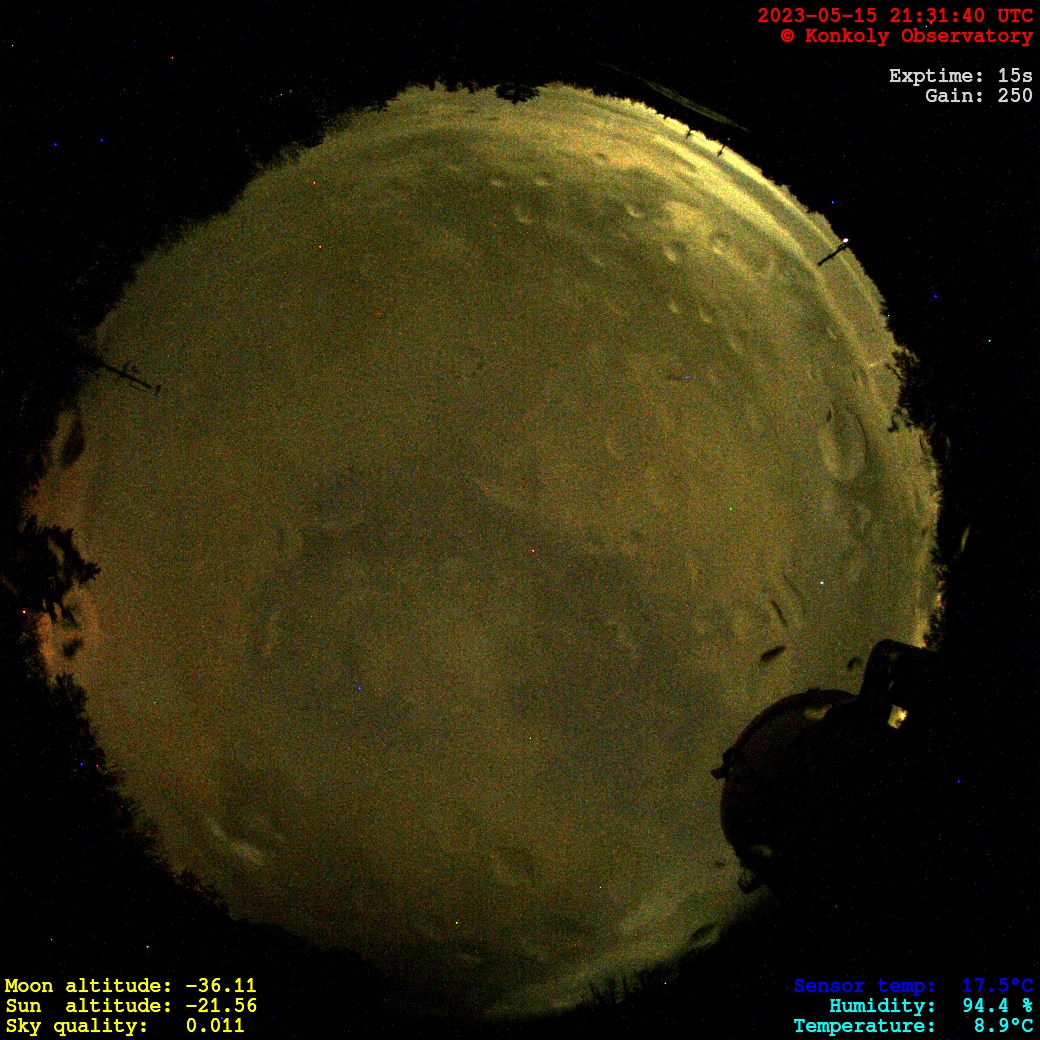Click the bright lamp on the upper-right pole
Screen dimensions: 1040x1040
(846, 241)
